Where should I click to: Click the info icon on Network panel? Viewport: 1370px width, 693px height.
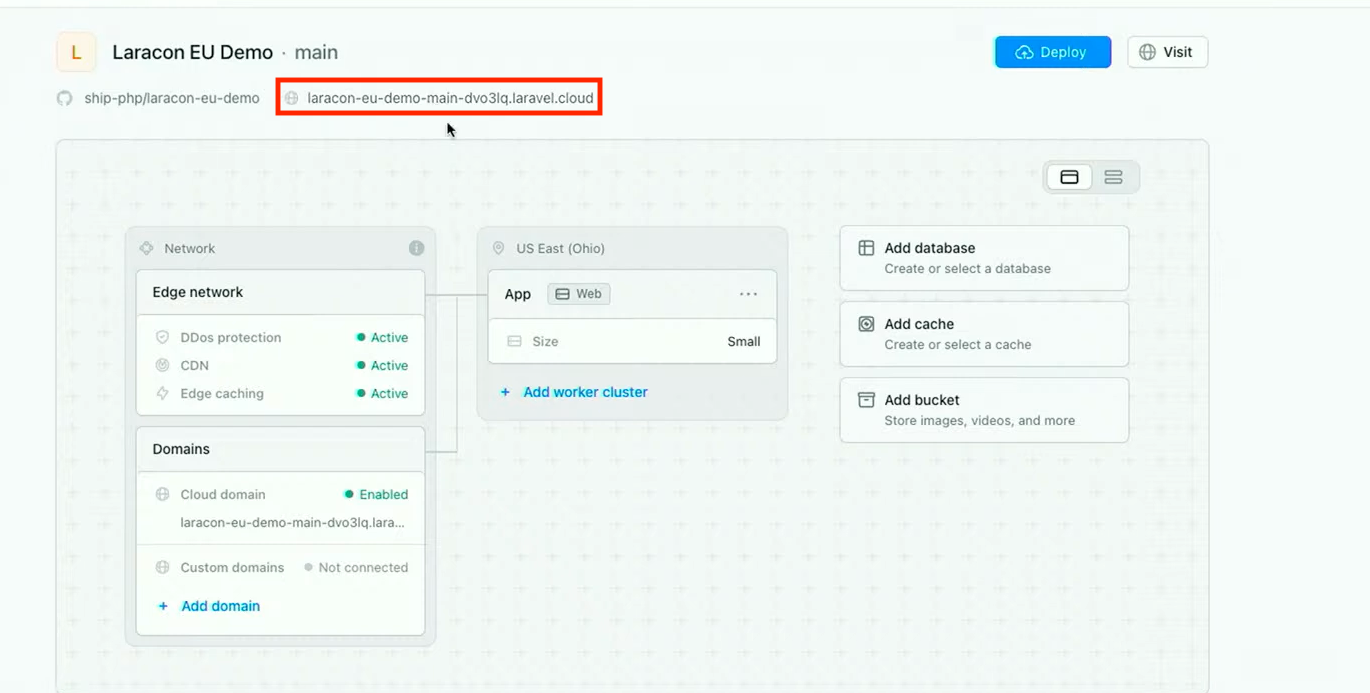pos(416,248)
